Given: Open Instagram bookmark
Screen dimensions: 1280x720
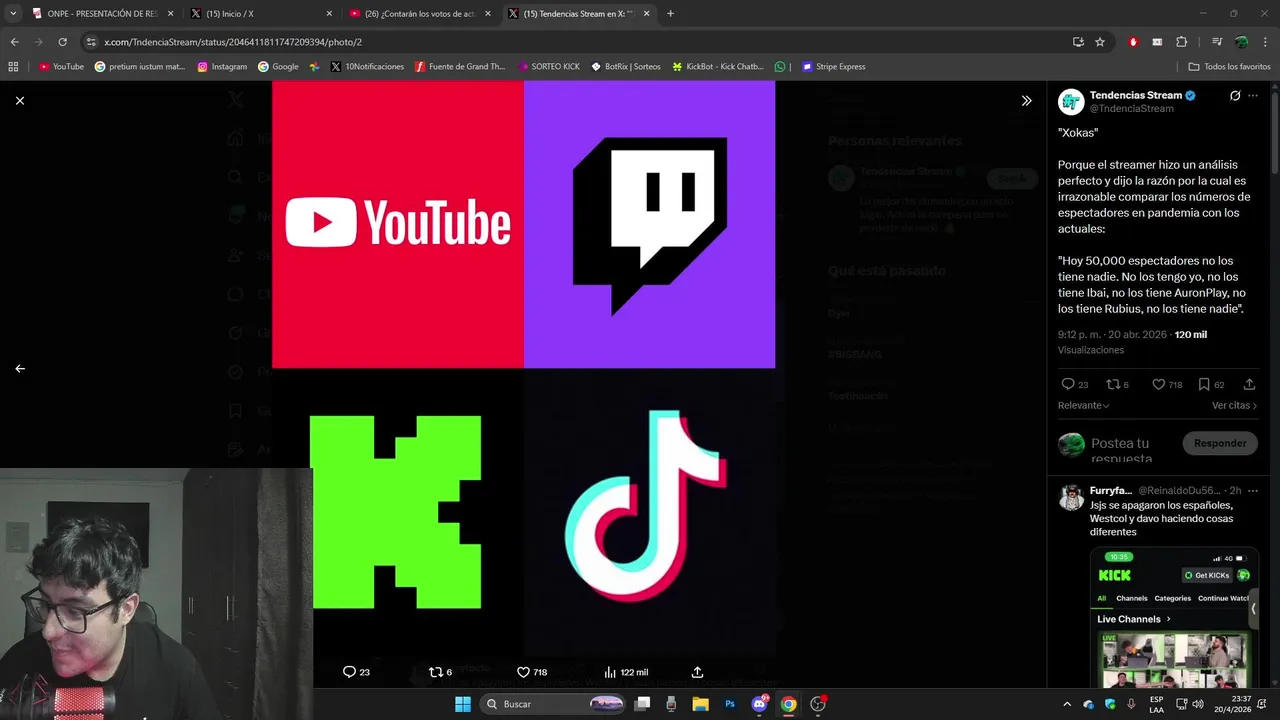Looking at the screenshot, I should [x=222, y=66].
